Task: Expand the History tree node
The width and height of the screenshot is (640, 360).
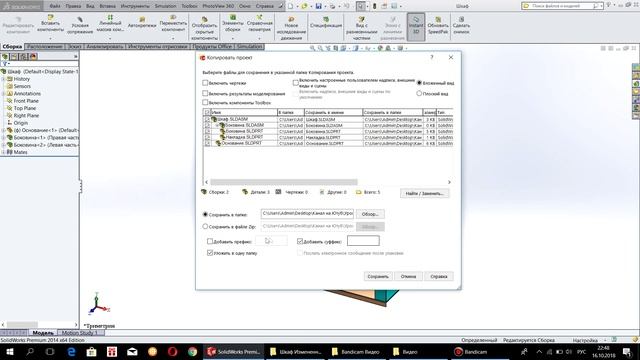Action: [3, 79]
